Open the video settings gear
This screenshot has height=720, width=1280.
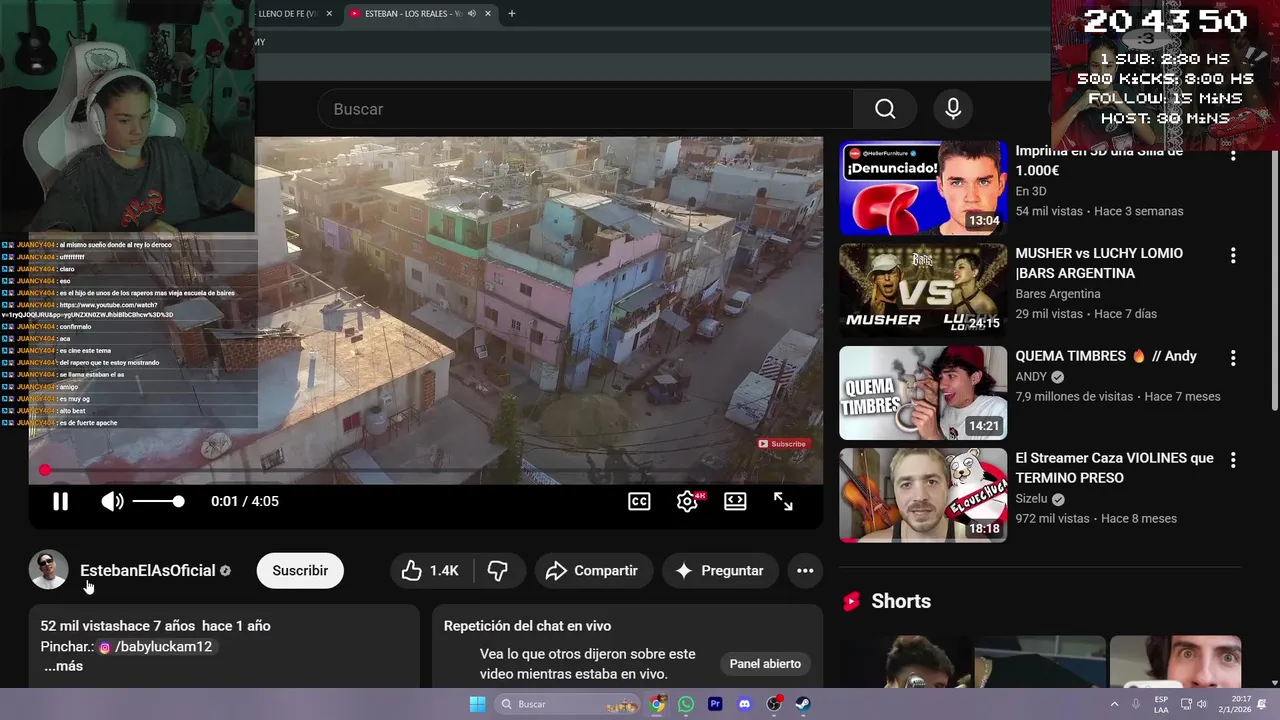point(687,502)
